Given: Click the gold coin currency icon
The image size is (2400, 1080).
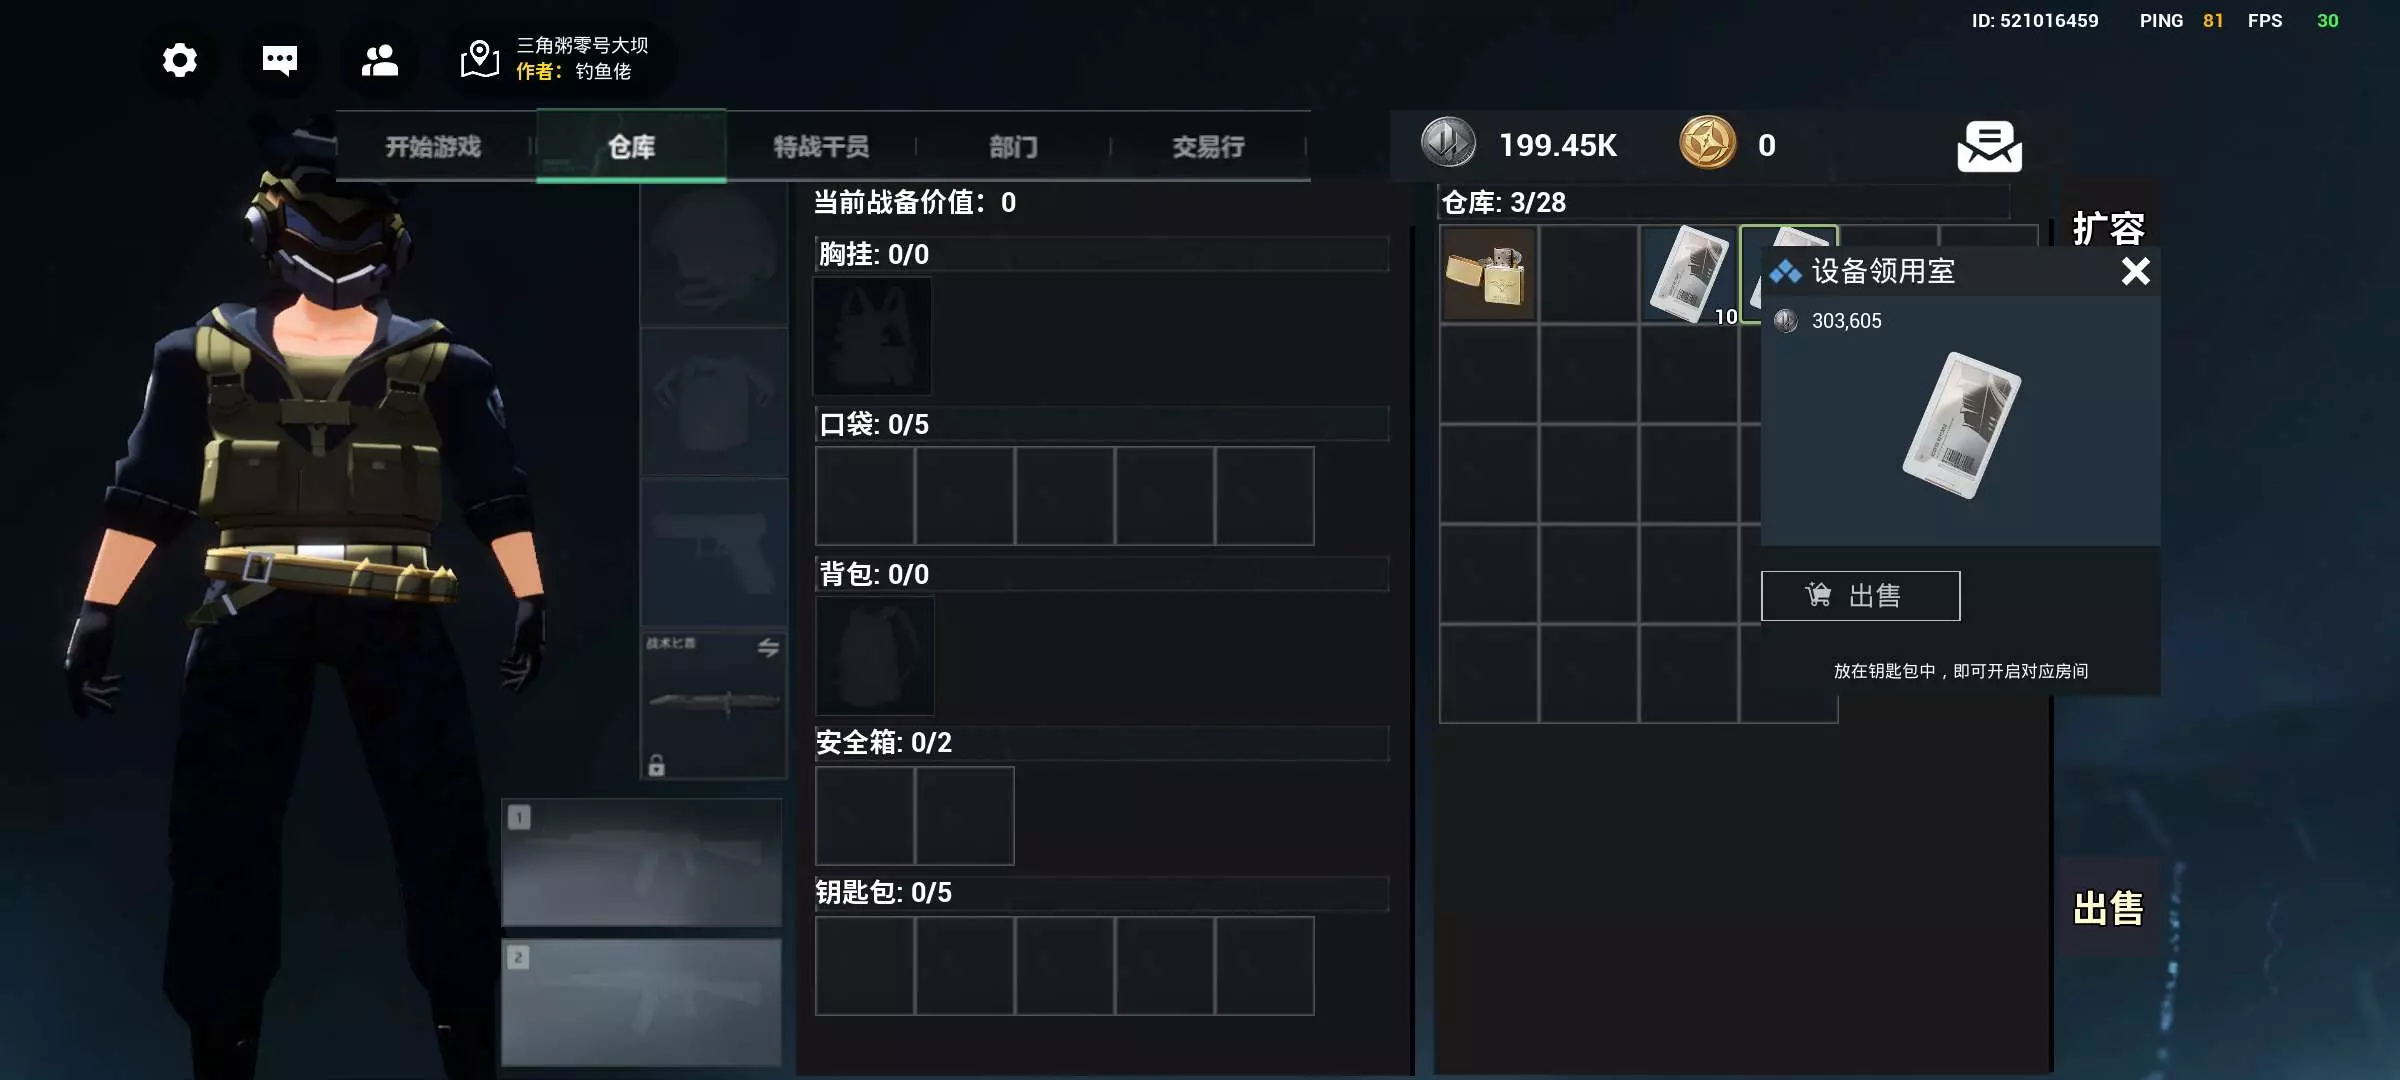Looking at the screenshot, I should tap(1707, 143).
